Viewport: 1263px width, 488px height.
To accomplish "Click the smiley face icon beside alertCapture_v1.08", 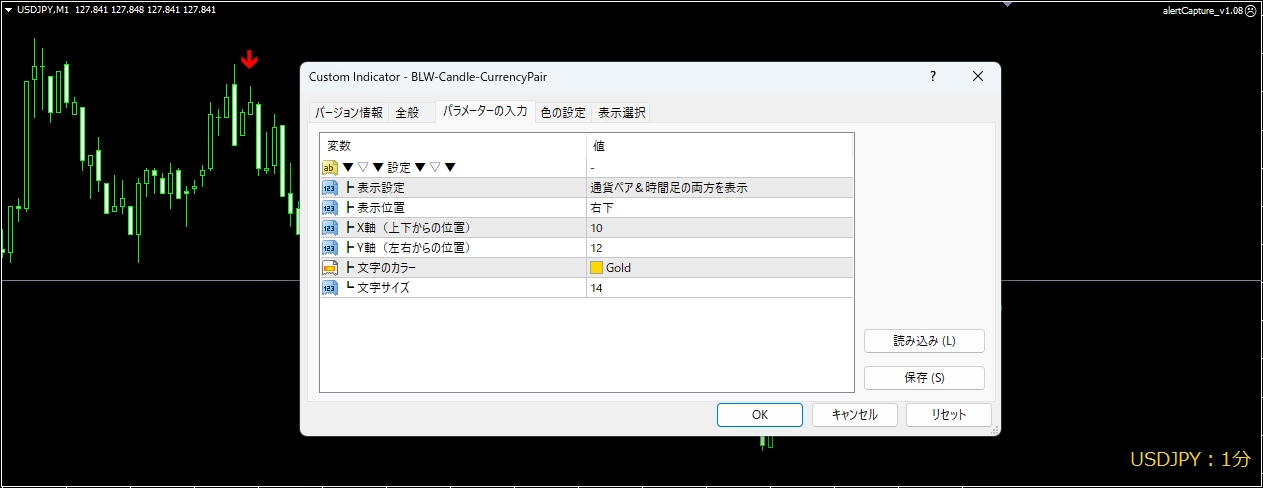I will point(1251,10).
